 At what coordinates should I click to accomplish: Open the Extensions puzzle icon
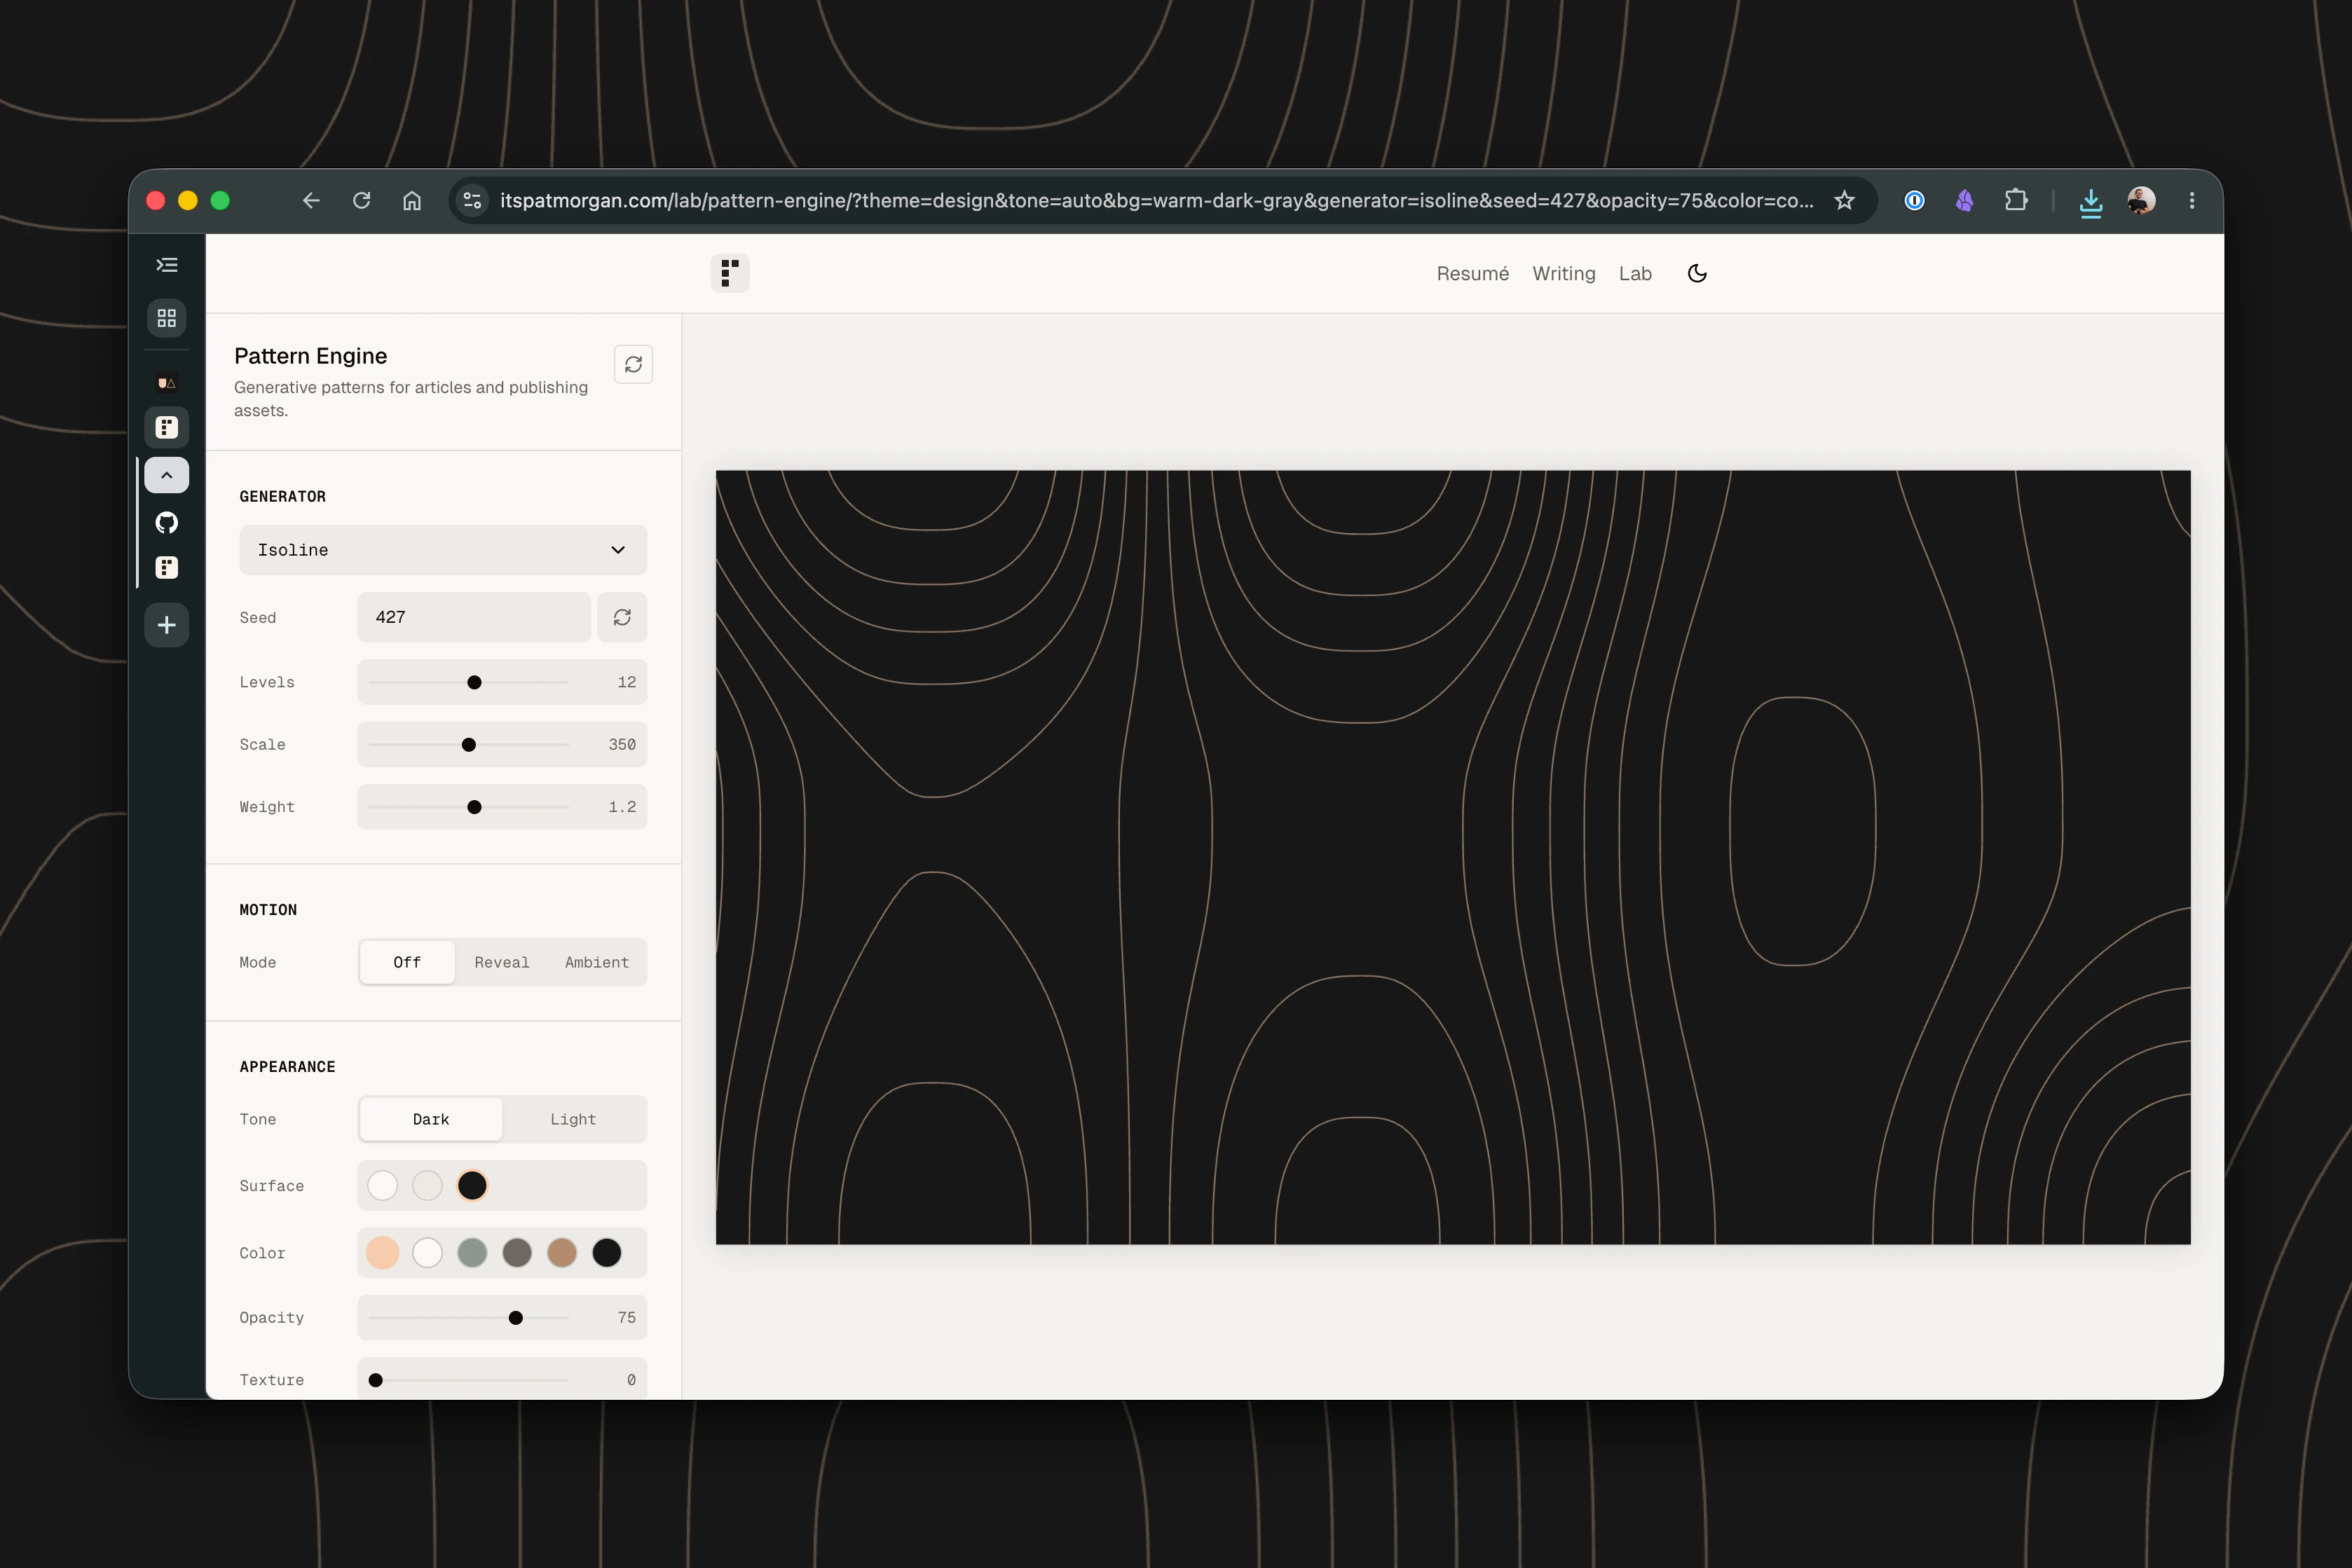click(x=2016, y=201)
